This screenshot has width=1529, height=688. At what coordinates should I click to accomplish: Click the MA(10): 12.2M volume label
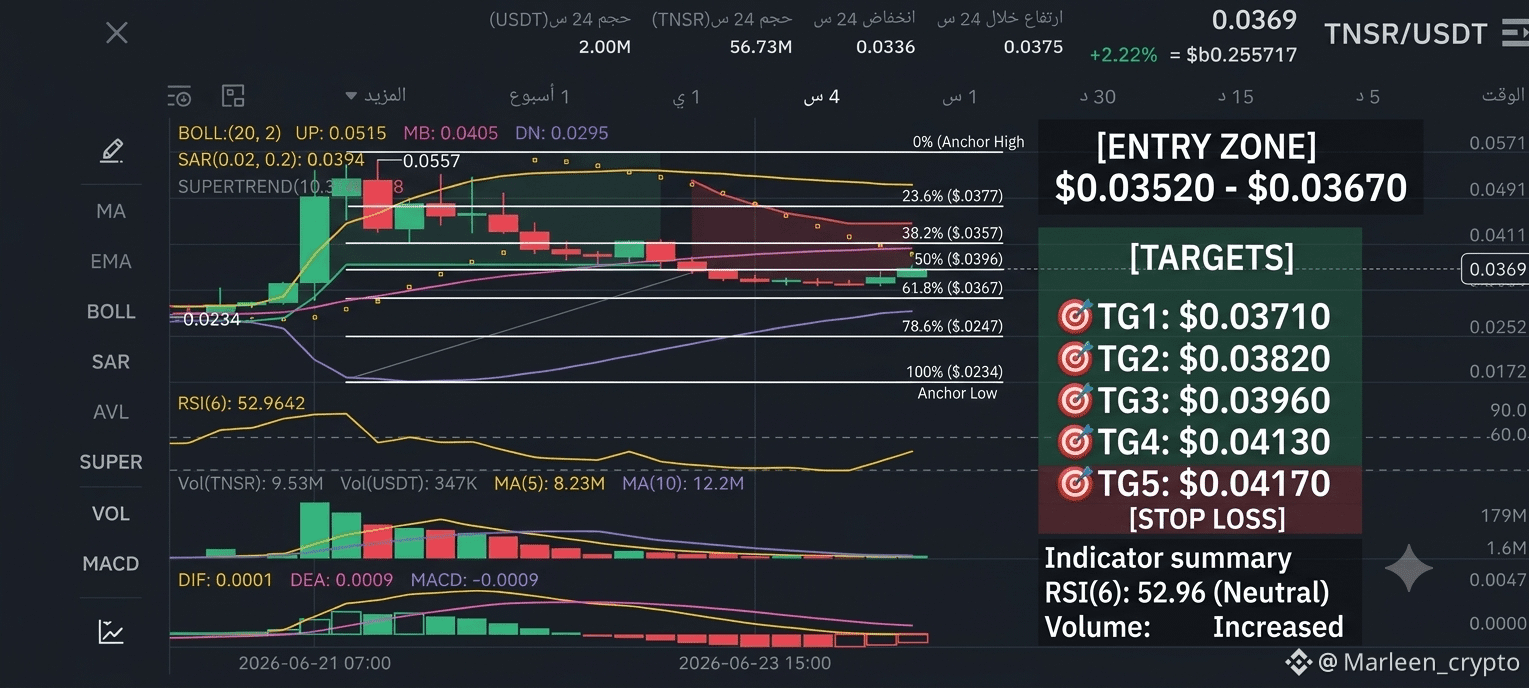click(683, 484)
